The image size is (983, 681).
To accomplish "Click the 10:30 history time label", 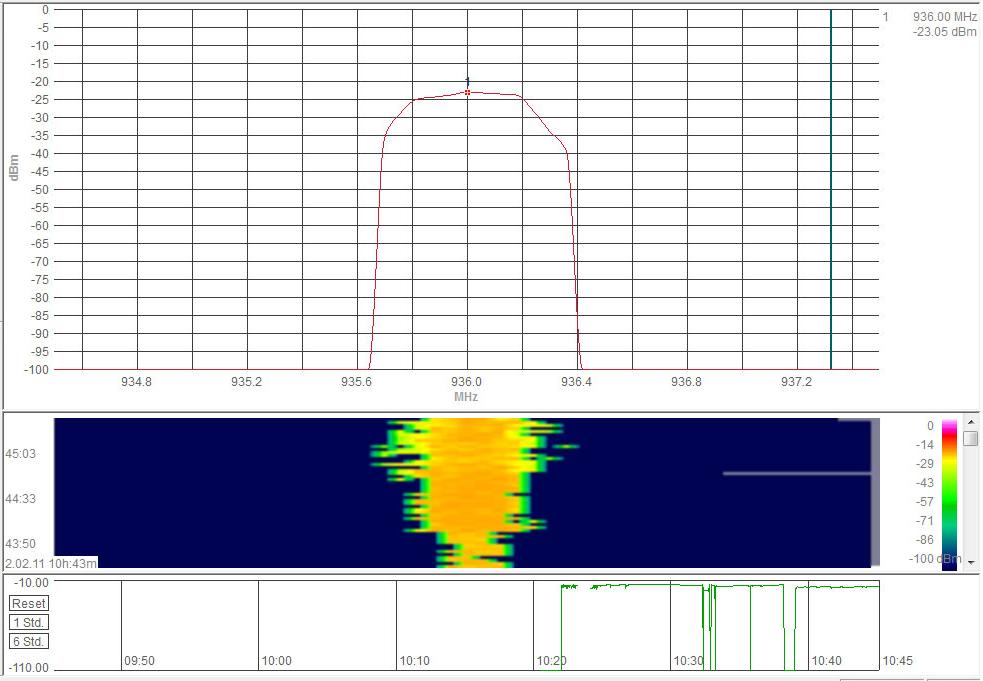I will tap(688, 660).
